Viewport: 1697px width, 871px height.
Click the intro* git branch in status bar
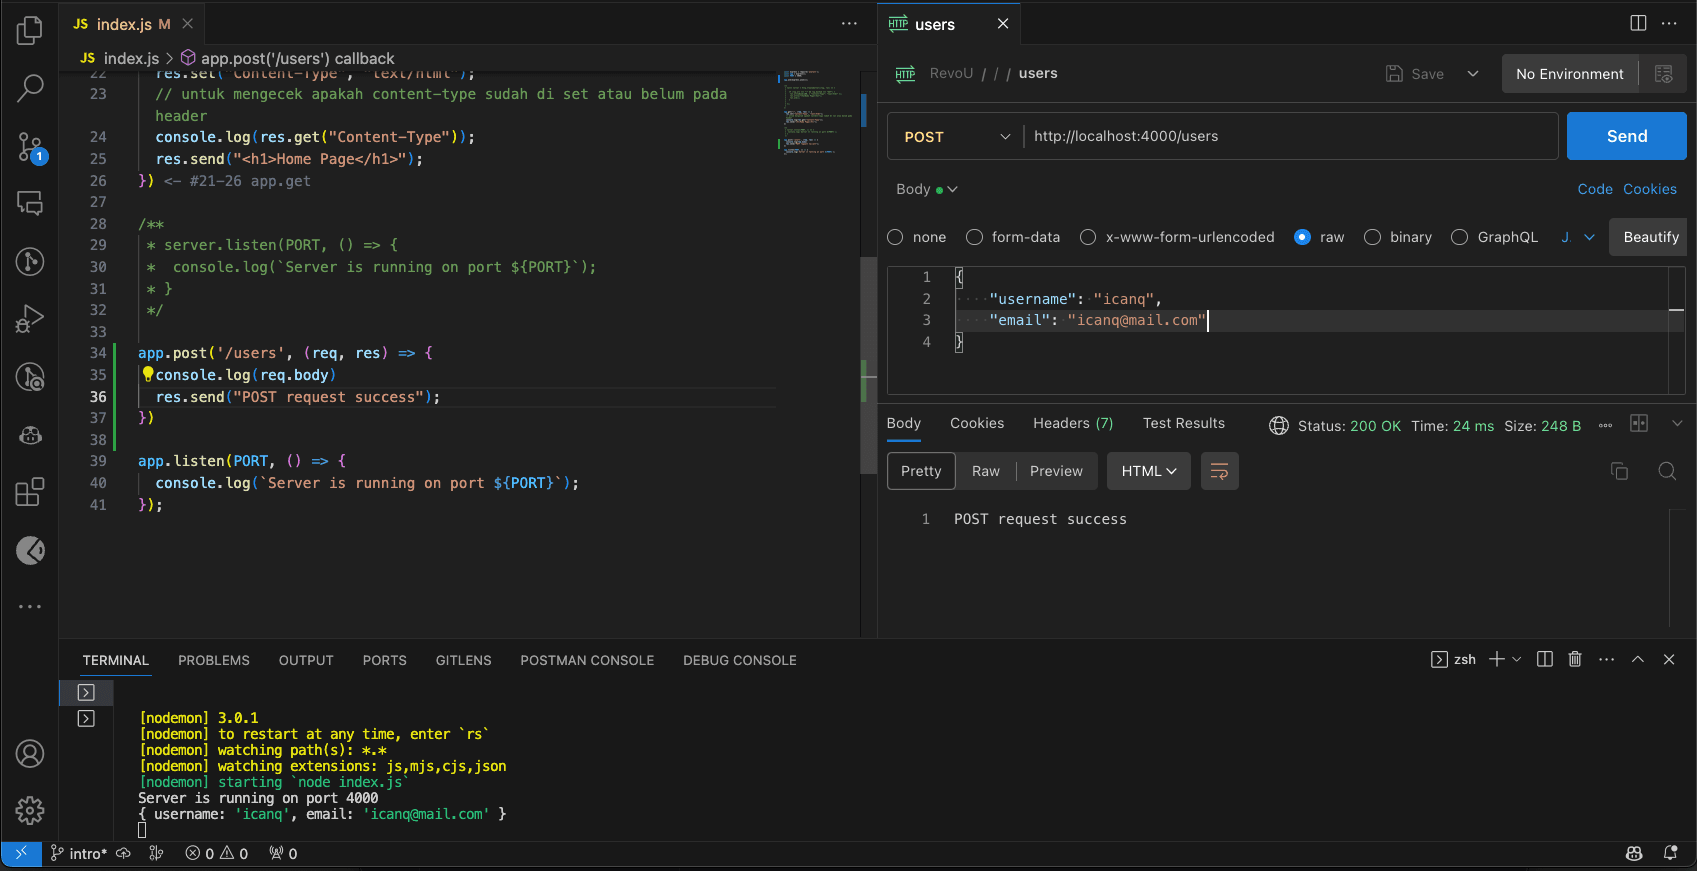pos(78,853)
